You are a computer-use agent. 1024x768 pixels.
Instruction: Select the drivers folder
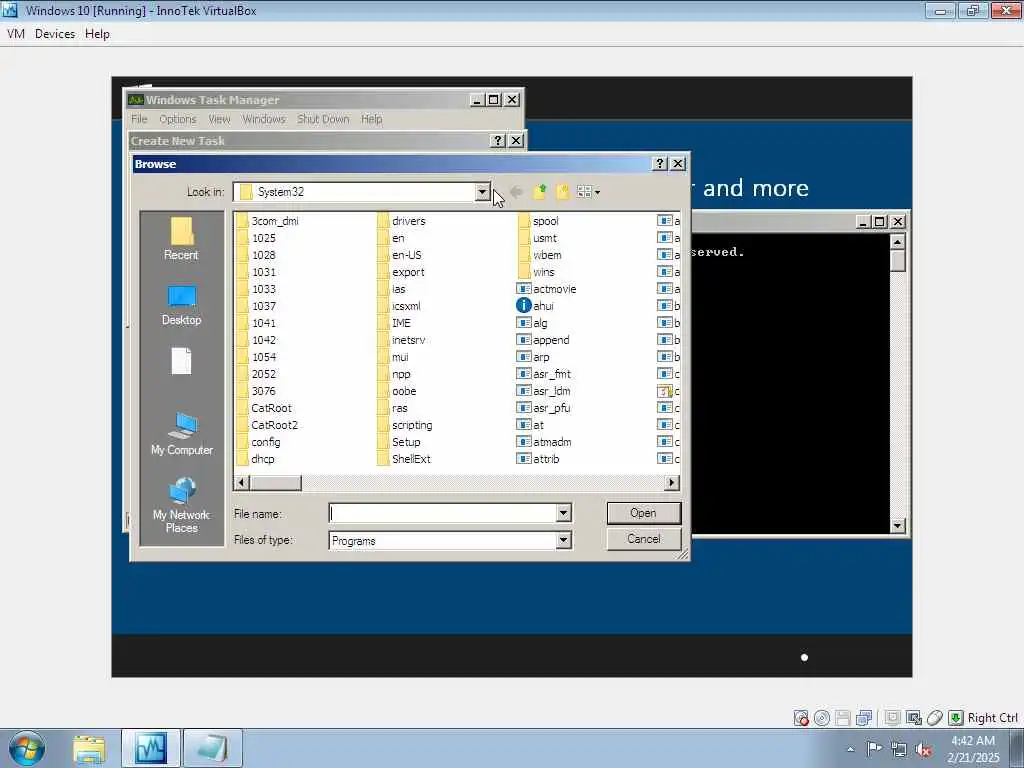click(x=401, y=221)
